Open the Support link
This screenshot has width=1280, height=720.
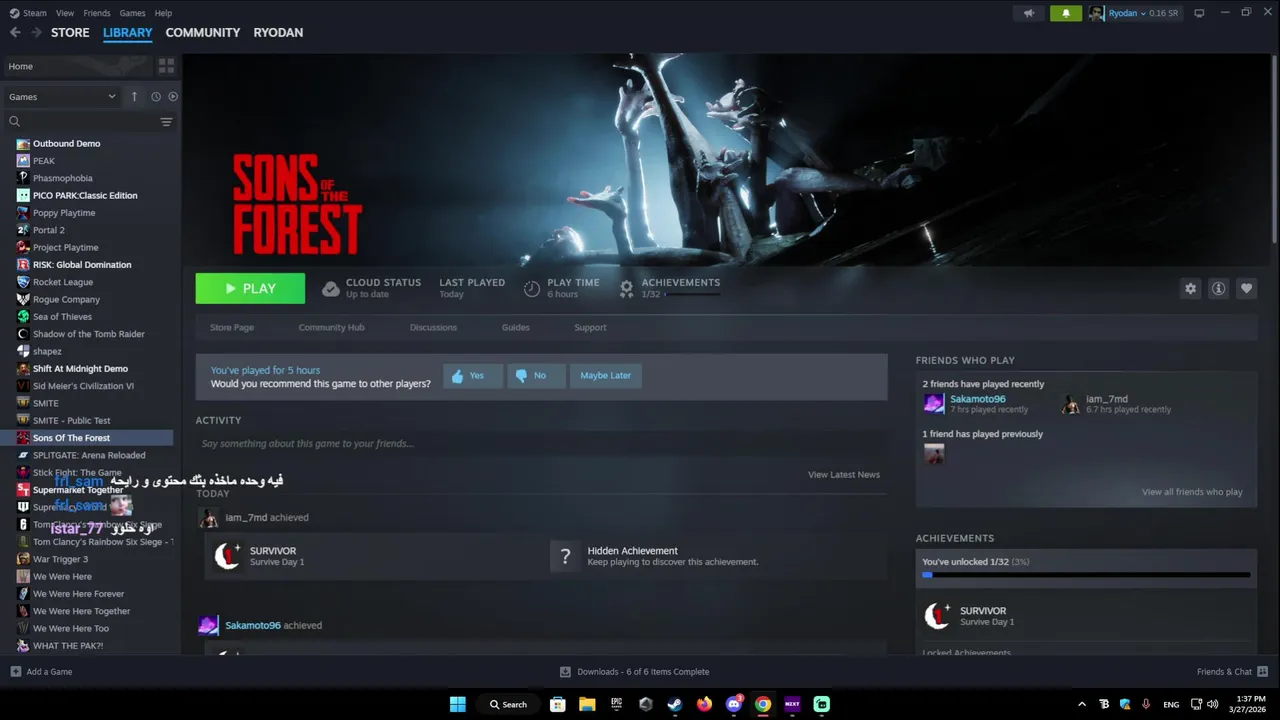(x=590, y=327)
